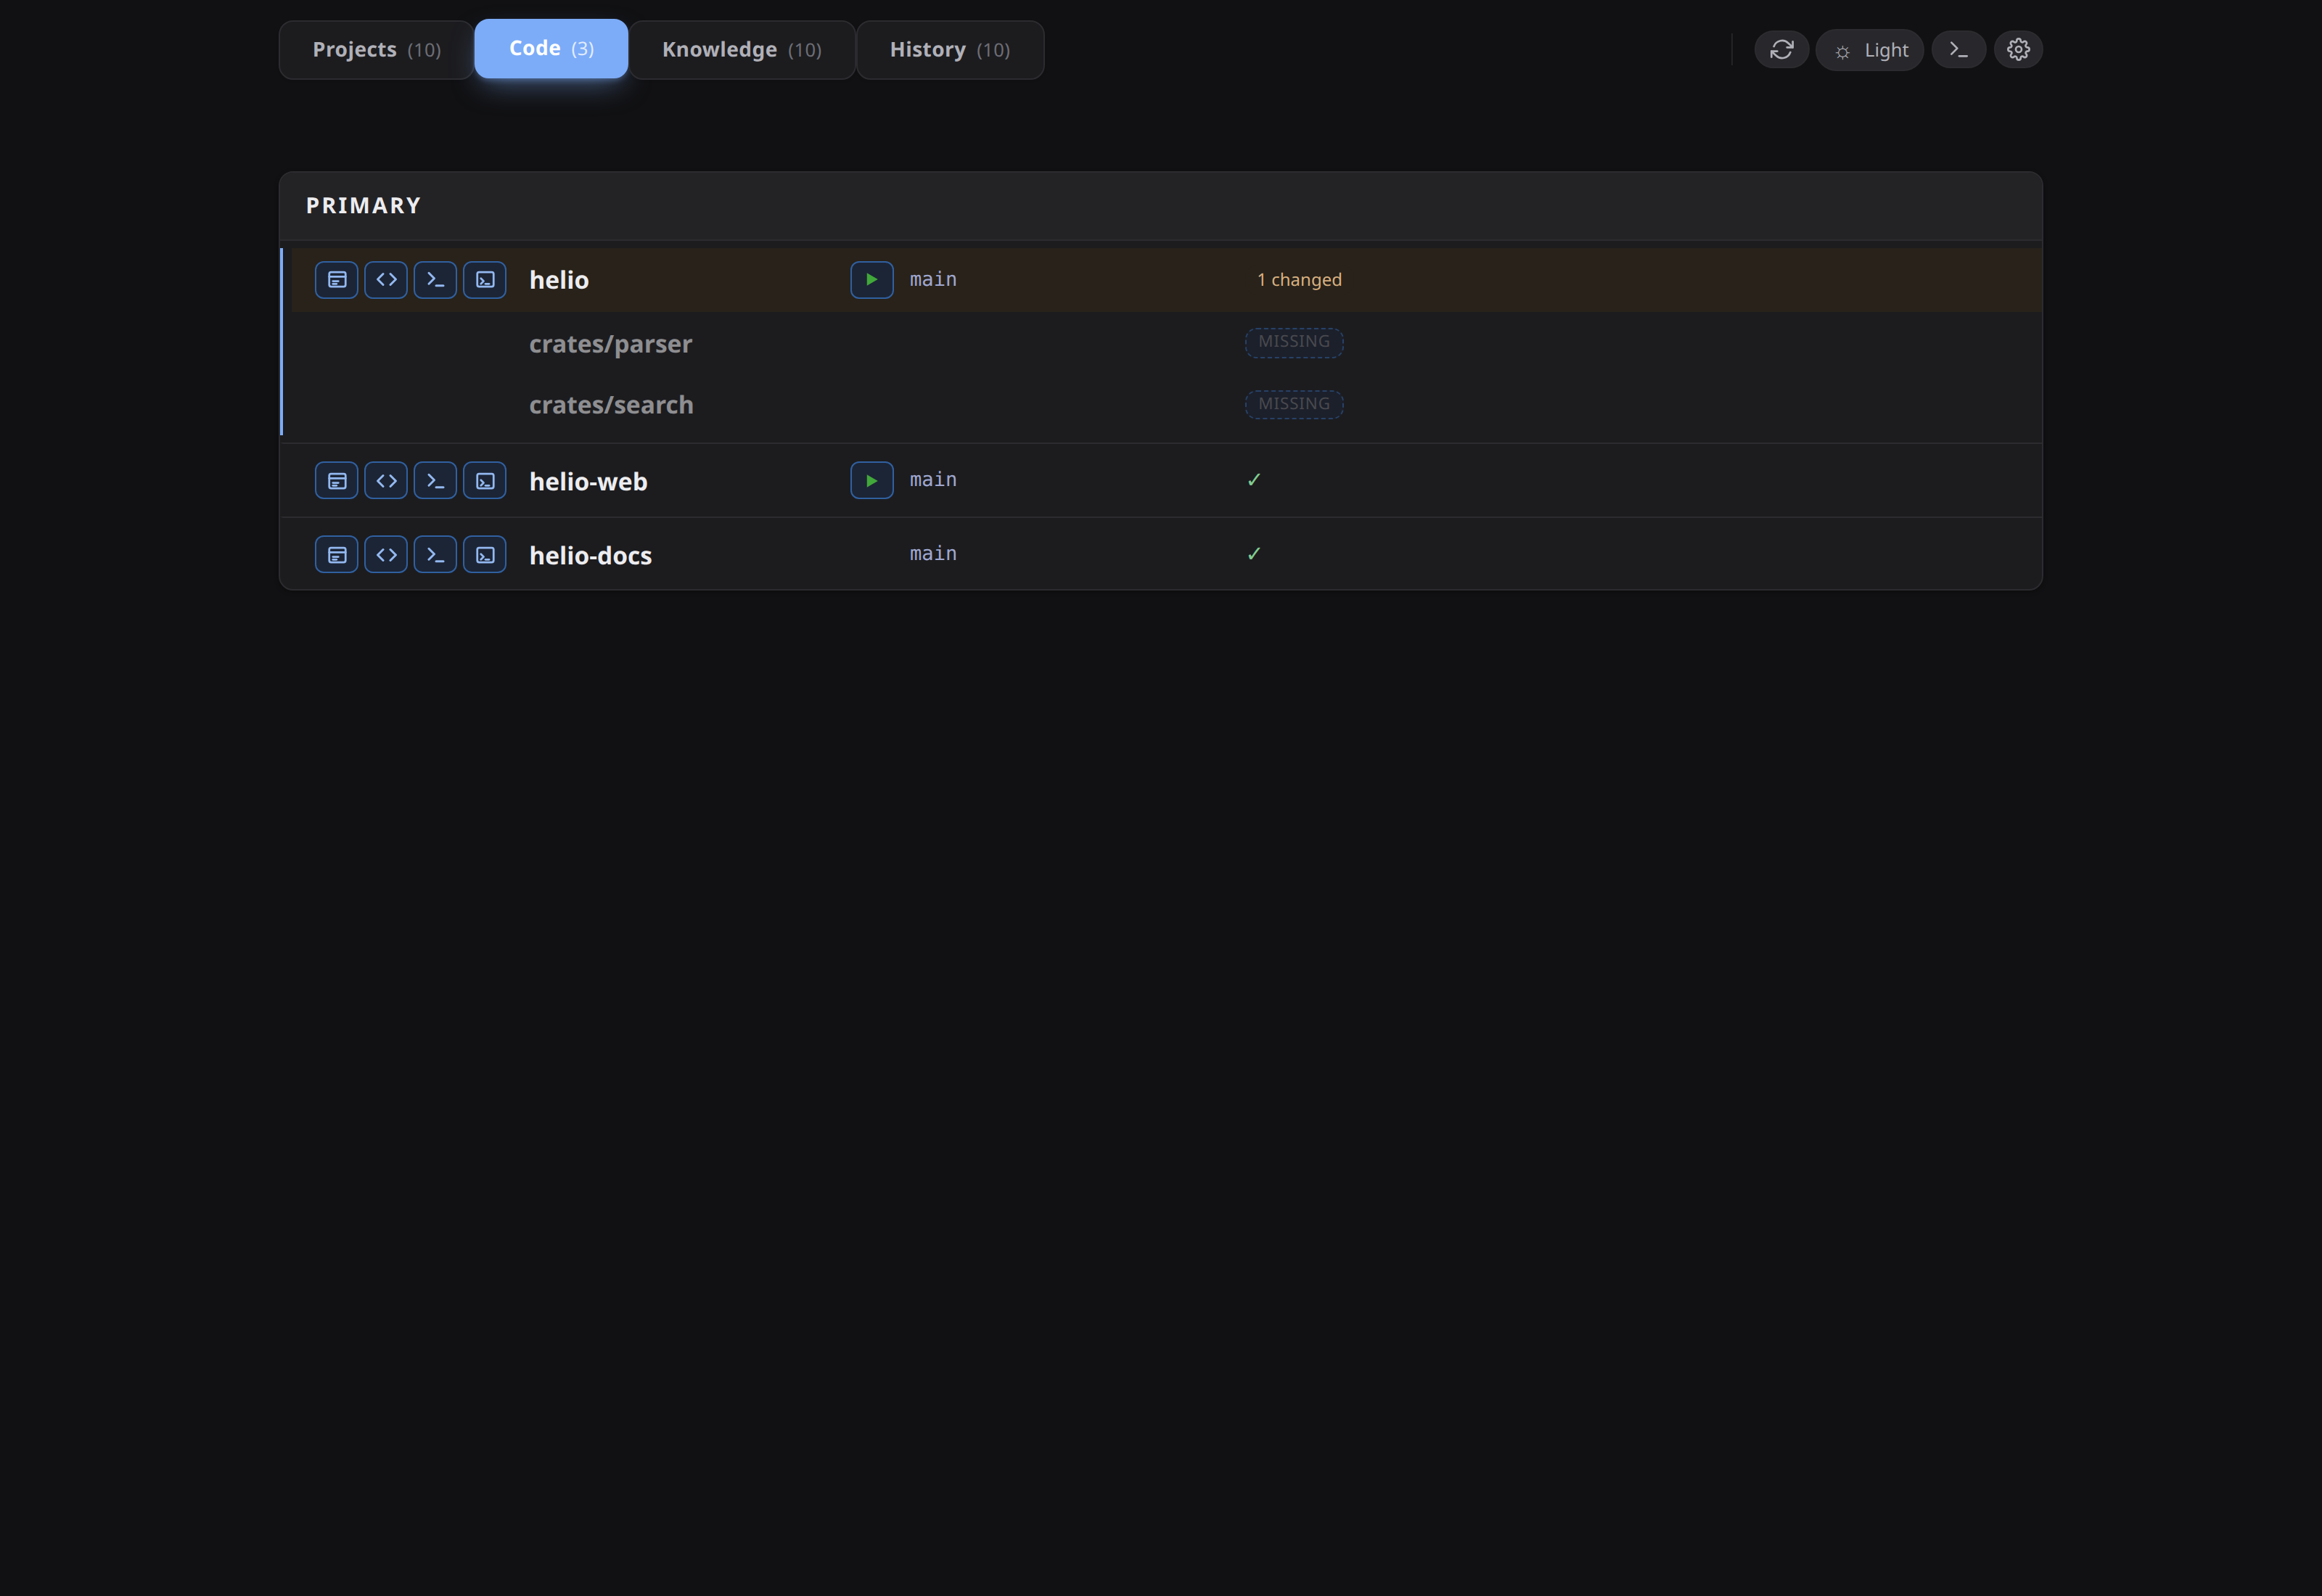This screenshot has height=1596, width=2322.
Task: Click the refresh icon in the top-right toolbar
Action: [x=1781, y=49]
